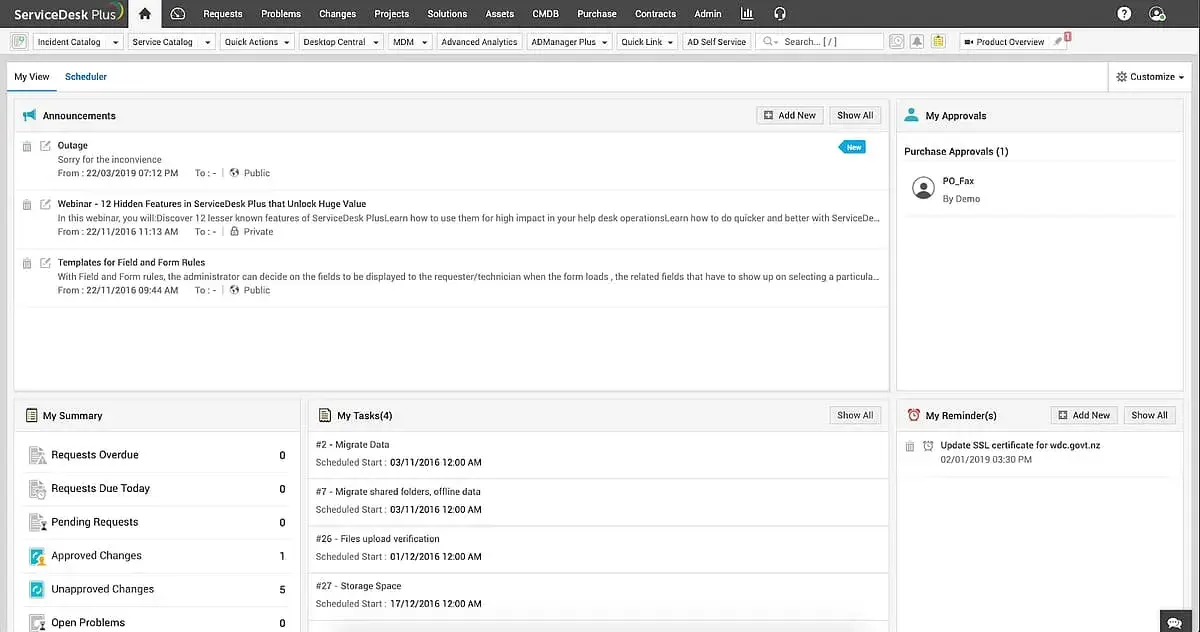Open the Customize dropdown
This screenshot has height=632, width=1200.
pyautogui.click(x=1149, y=77)
